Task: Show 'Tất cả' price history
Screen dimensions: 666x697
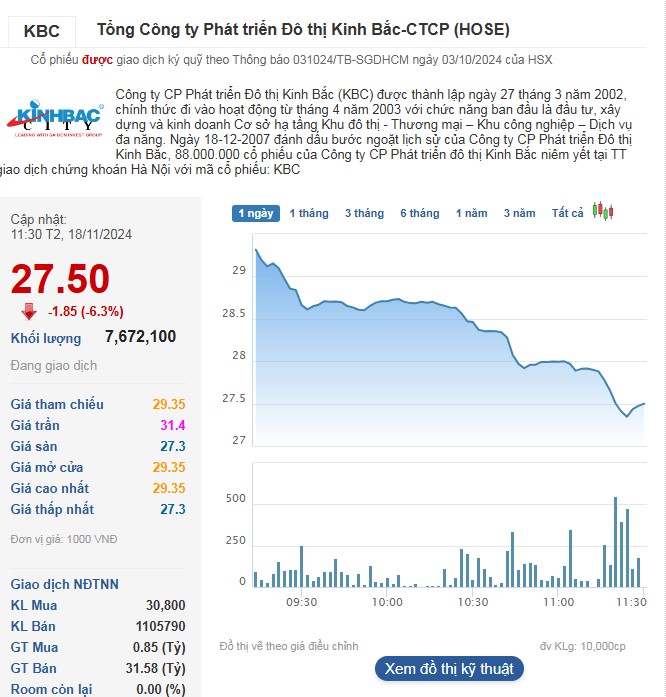Action: click(567, 213)
